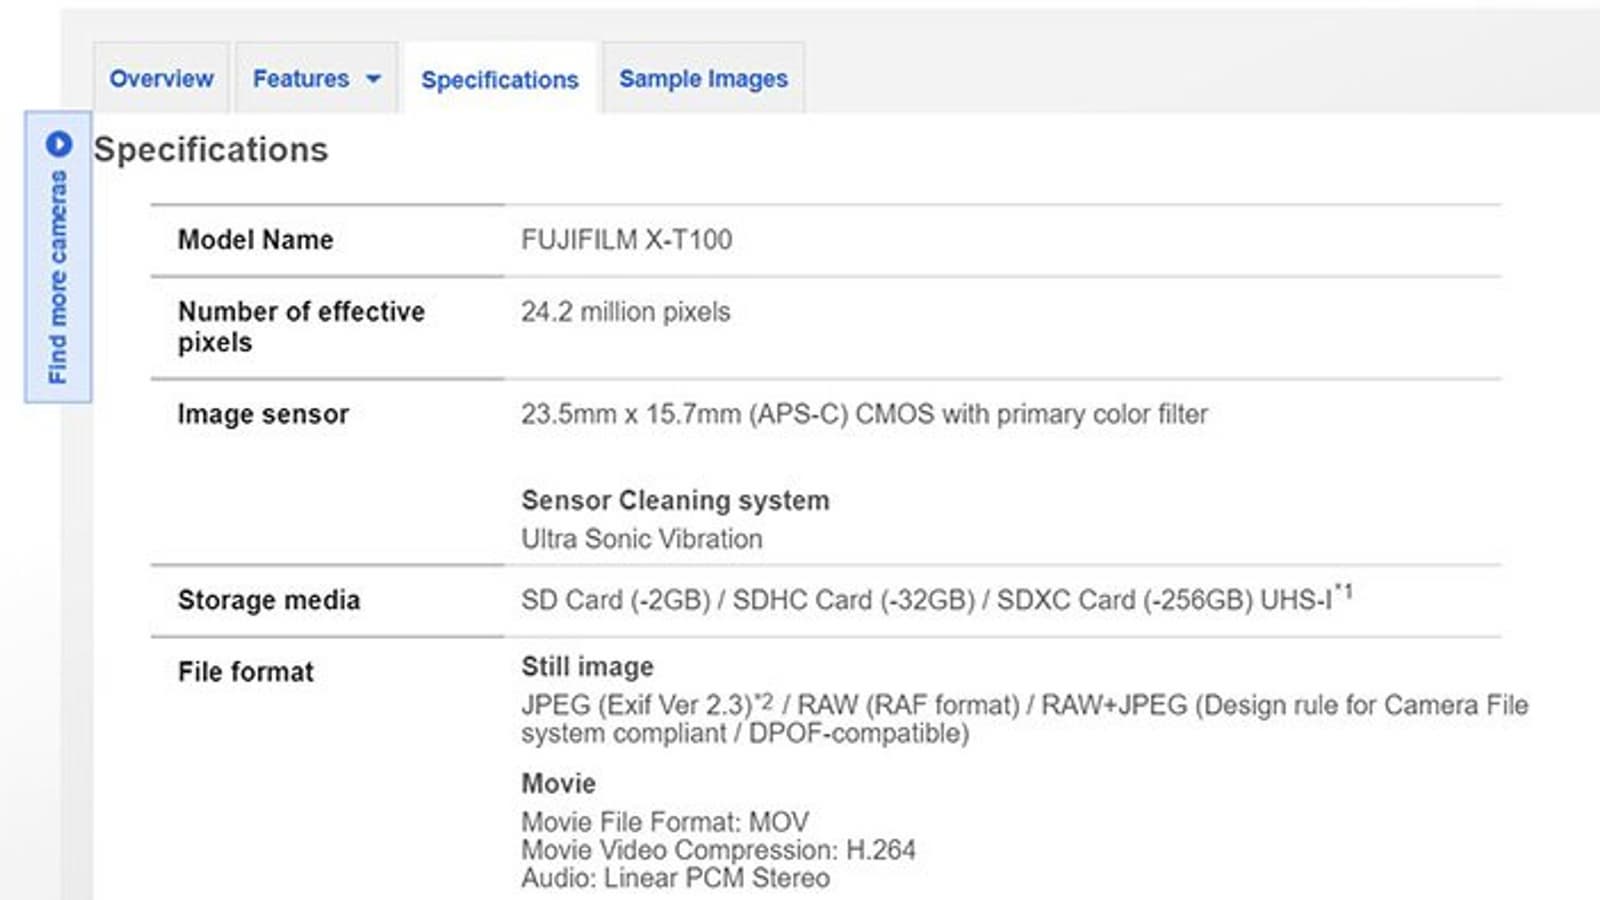Click the Features tab label
This screenshot has height=900, width=1600.
pos(300,79)
